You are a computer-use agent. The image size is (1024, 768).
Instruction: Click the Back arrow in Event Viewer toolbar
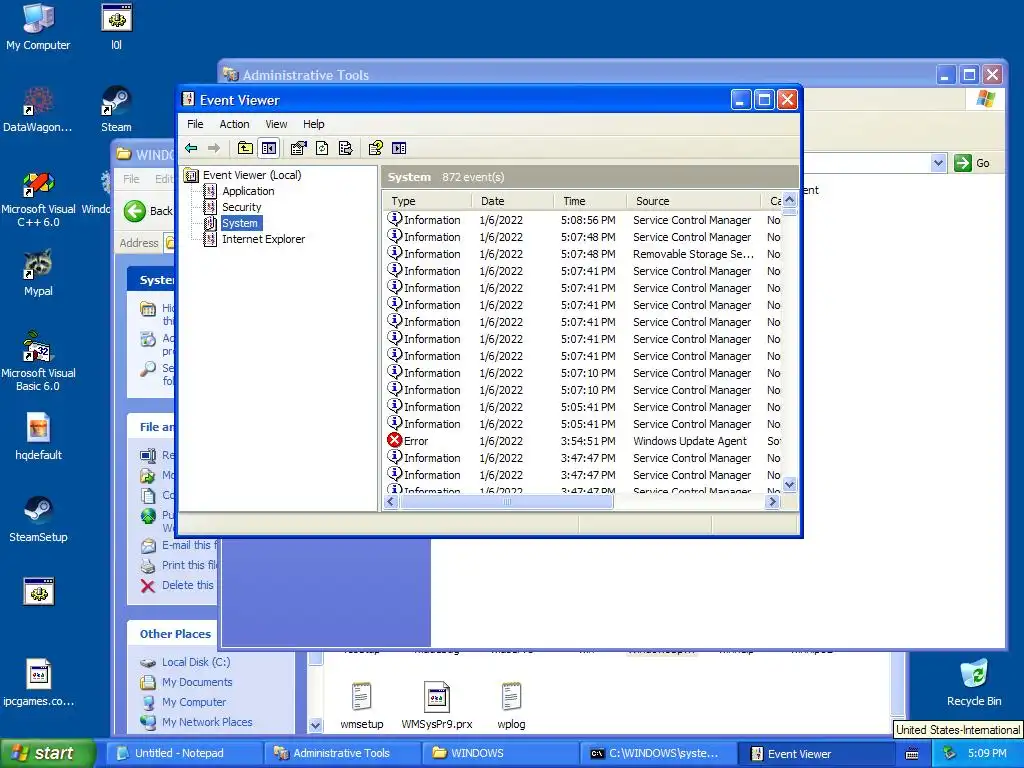(191, 148)
